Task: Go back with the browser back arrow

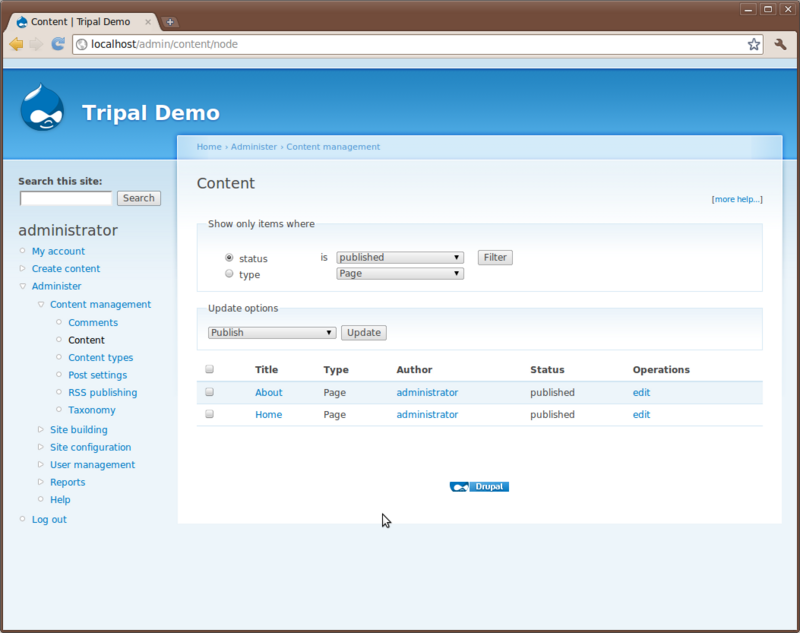Action: tap(16, 44)
